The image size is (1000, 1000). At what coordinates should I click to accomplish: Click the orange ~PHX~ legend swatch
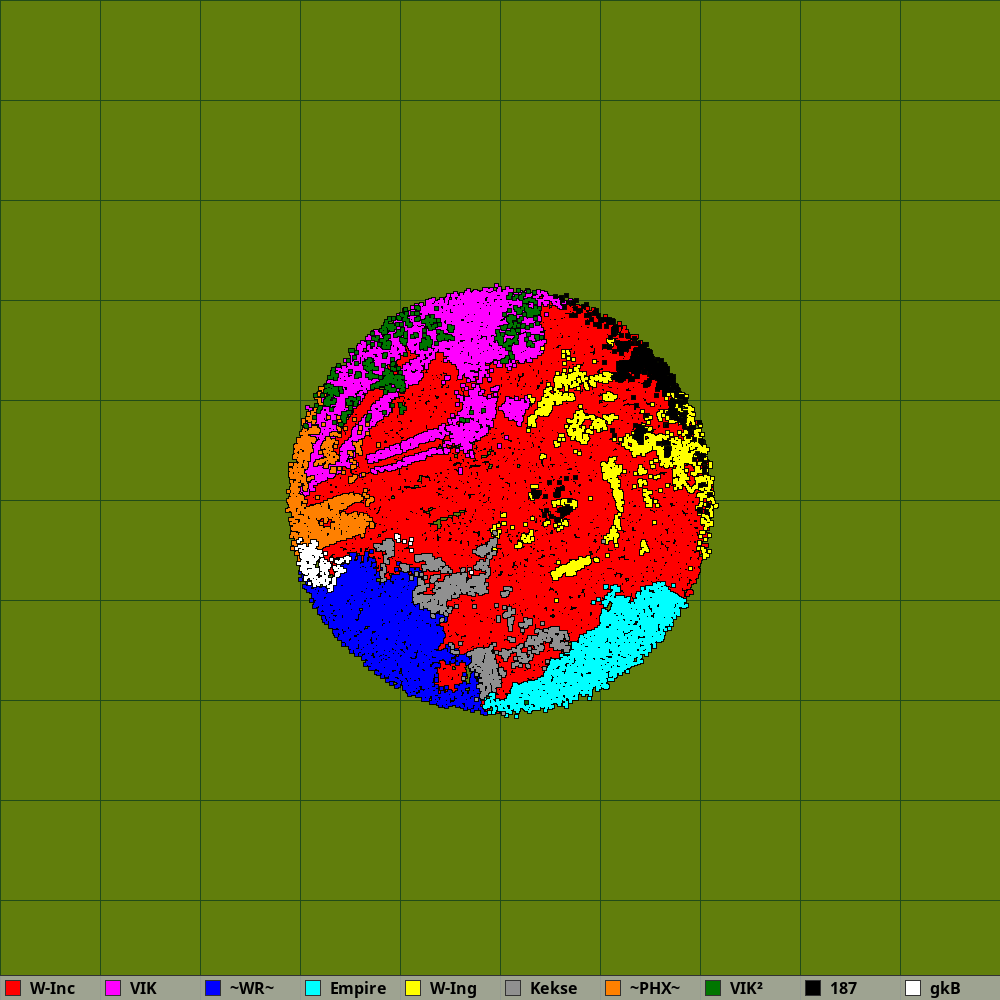[613, 988]
